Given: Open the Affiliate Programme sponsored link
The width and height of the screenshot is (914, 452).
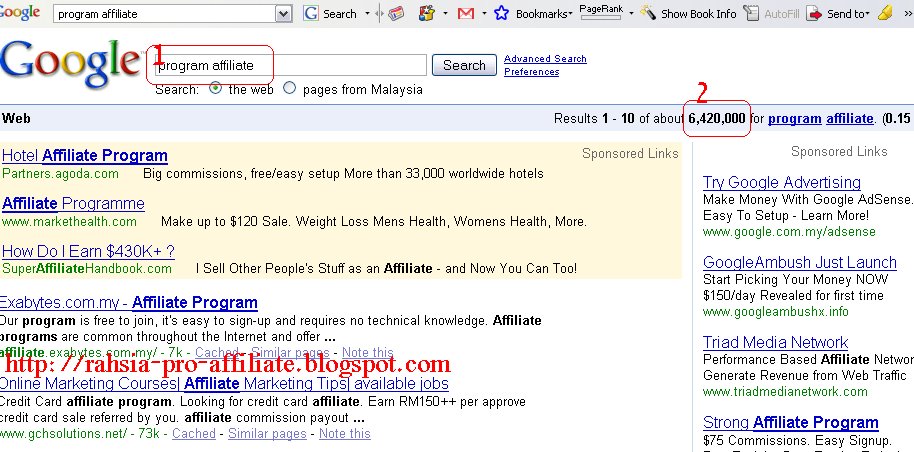Looking at the screenshot, I should [73, 204].
